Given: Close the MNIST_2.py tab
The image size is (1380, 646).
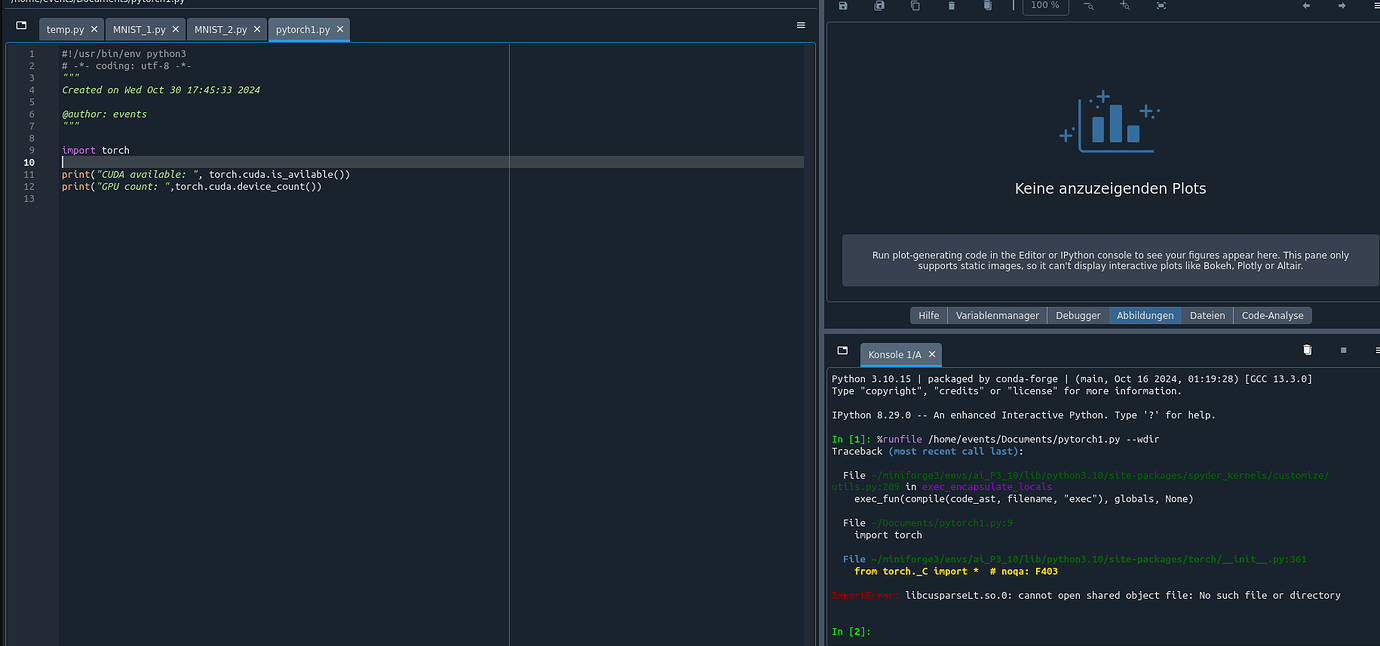Looking at the screenshot, I should click(257, 30).
